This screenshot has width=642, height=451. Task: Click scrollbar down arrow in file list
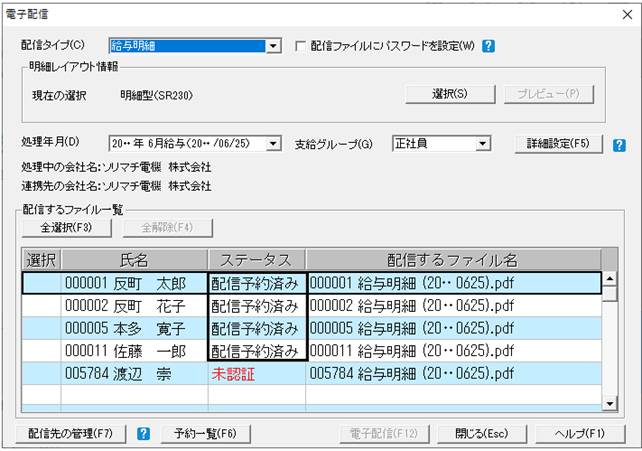pyautogui.click(x=610, y=404)
